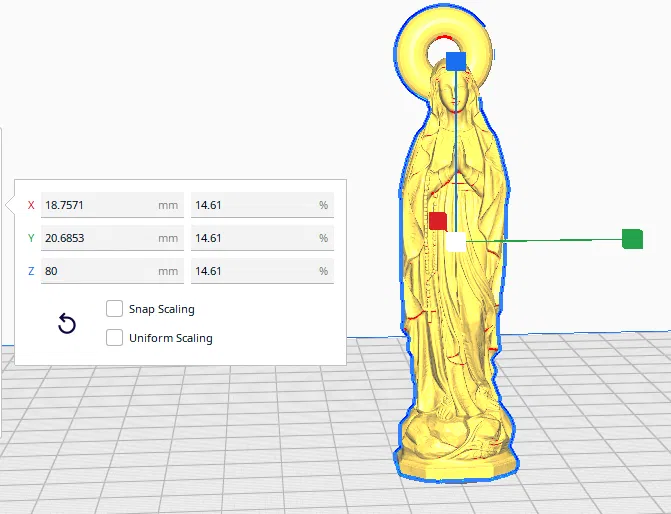This screenshot has width=671, height=514.
Task: Click the Y size in mm field
Action: click(x=112, y=238)
